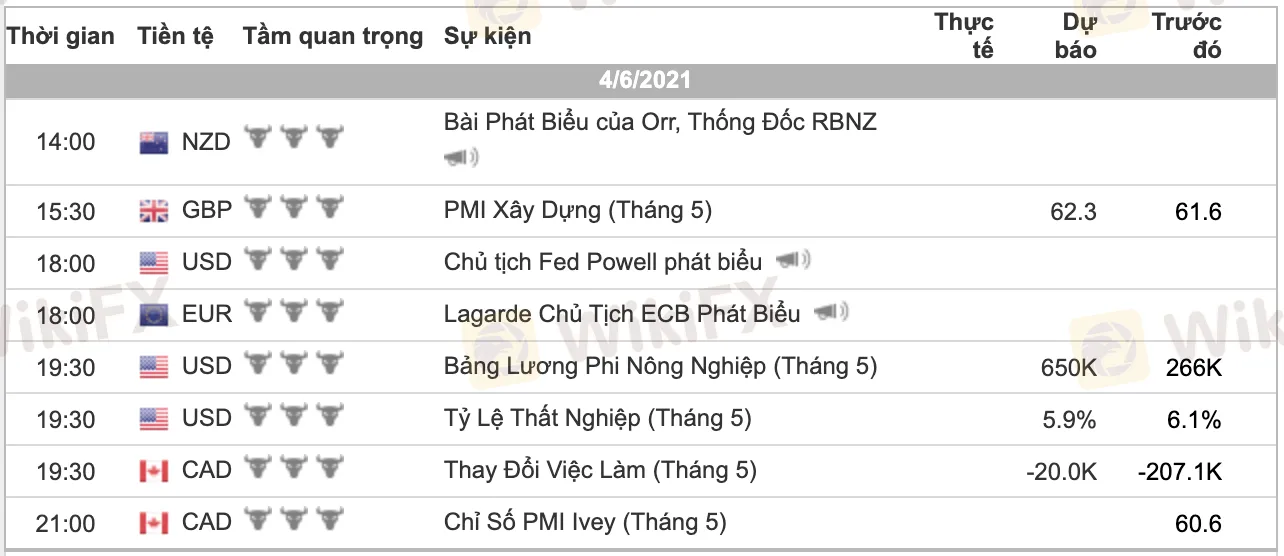Click the 4/6/2021 date header row

pyautogui.click(x=644, y=80)
